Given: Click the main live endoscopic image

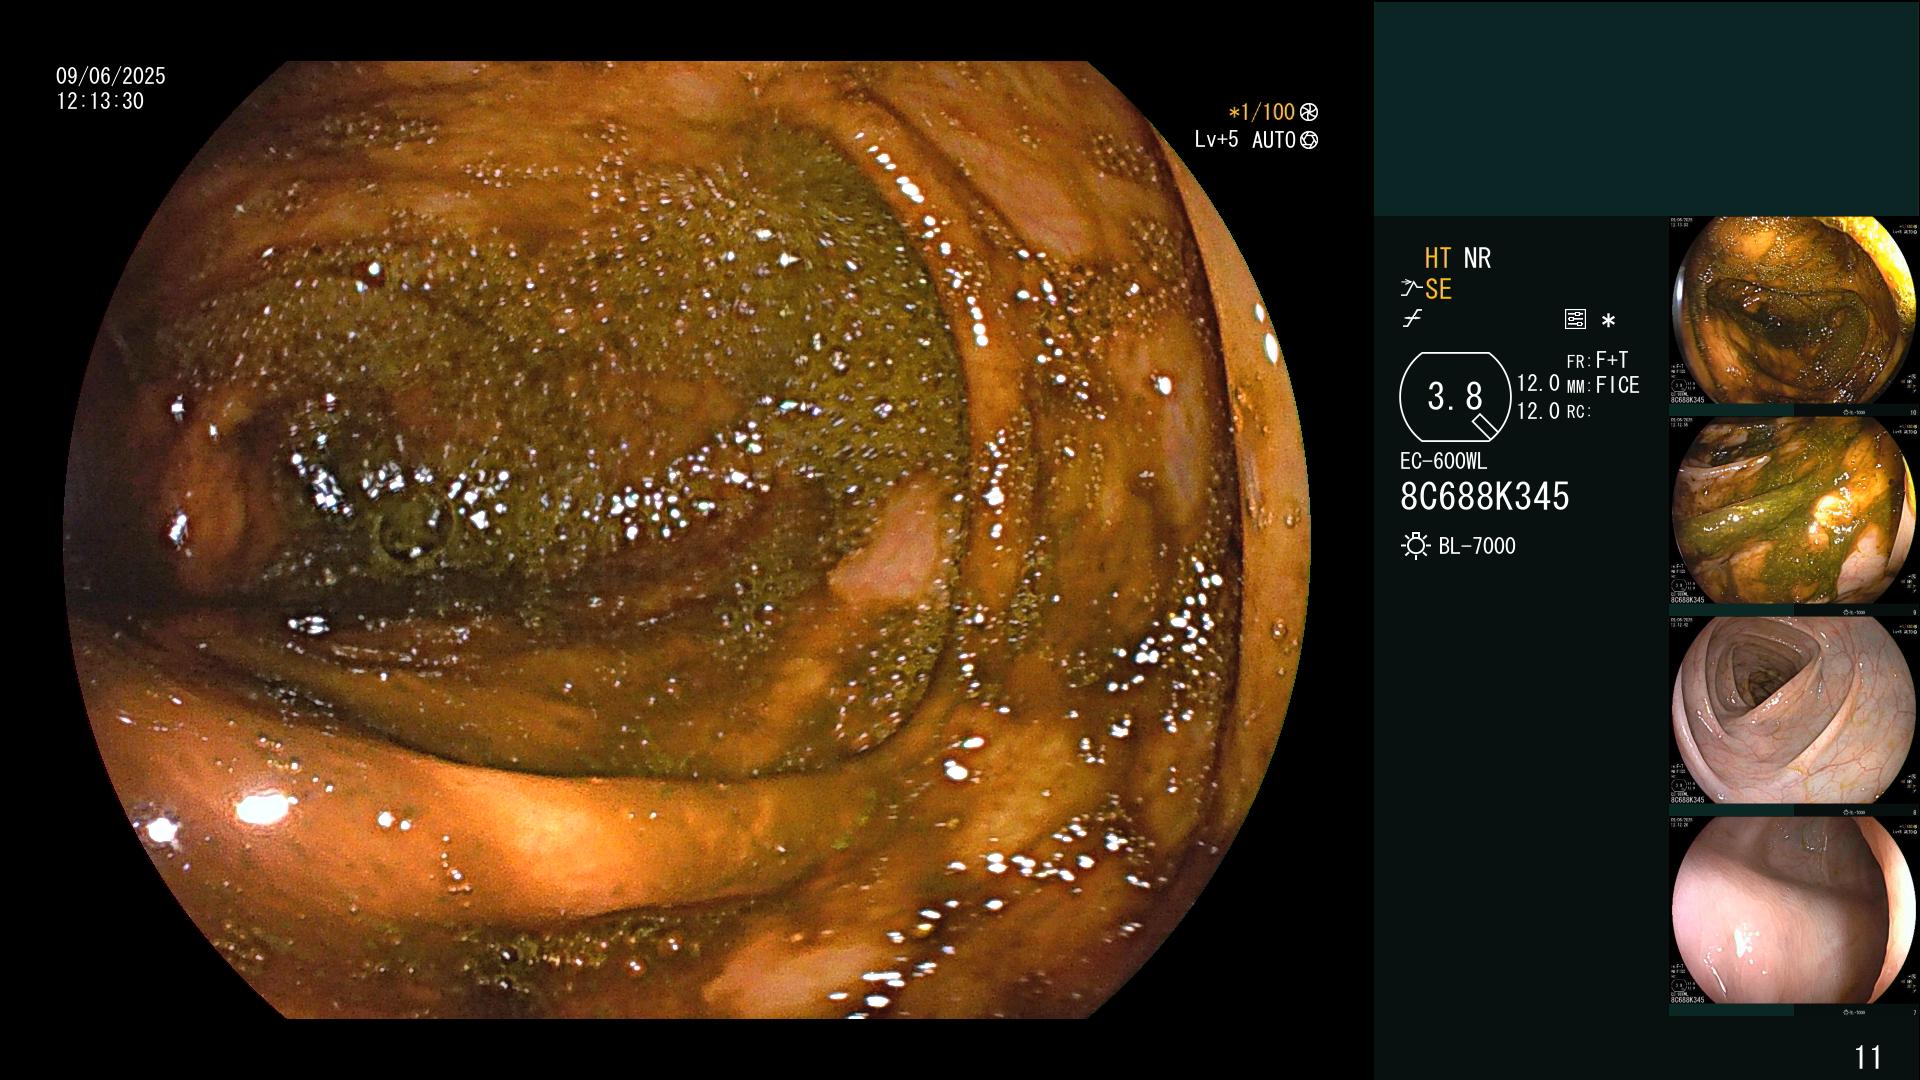Looking at the screenshot, I should pos(687,540).
